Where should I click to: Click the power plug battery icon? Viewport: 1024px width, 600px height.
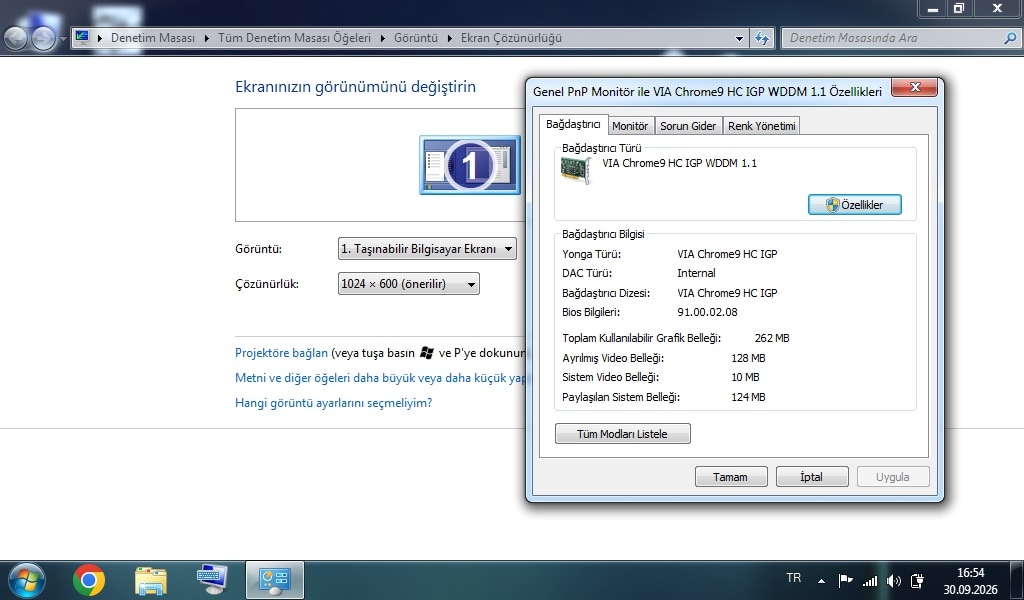[918, 580]
